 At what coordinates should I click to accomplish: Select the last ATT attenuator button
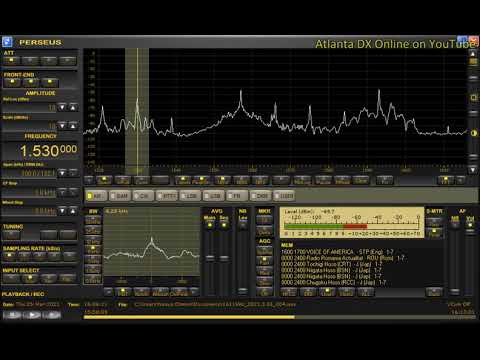[68, 61]
